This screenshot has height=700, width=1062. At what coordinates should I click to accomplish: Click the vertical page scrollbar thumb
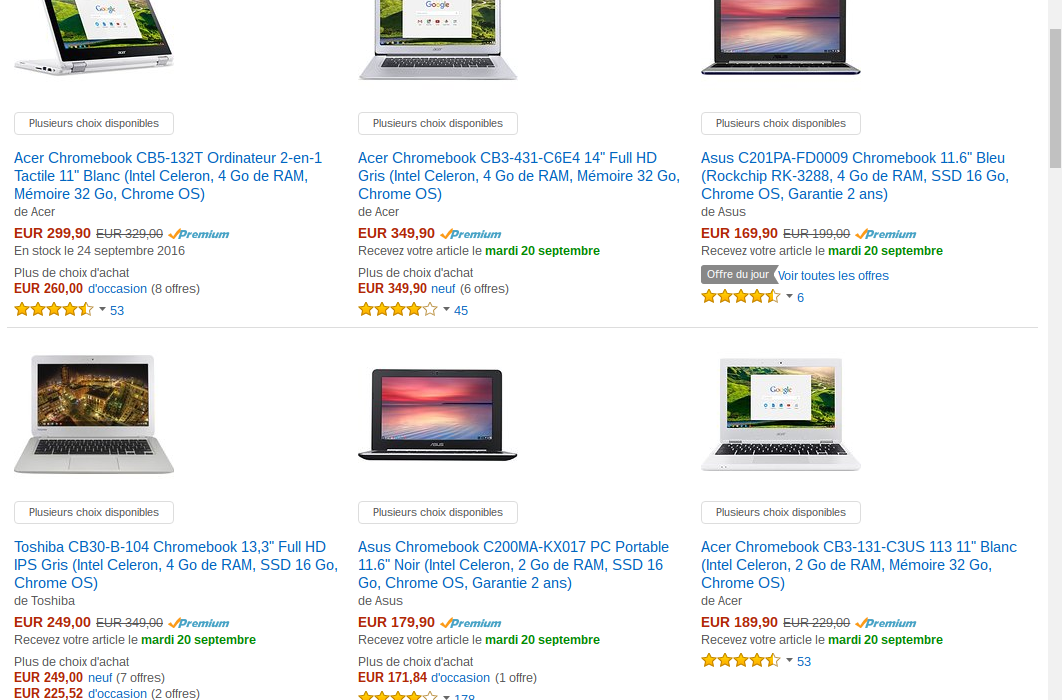1055,98
